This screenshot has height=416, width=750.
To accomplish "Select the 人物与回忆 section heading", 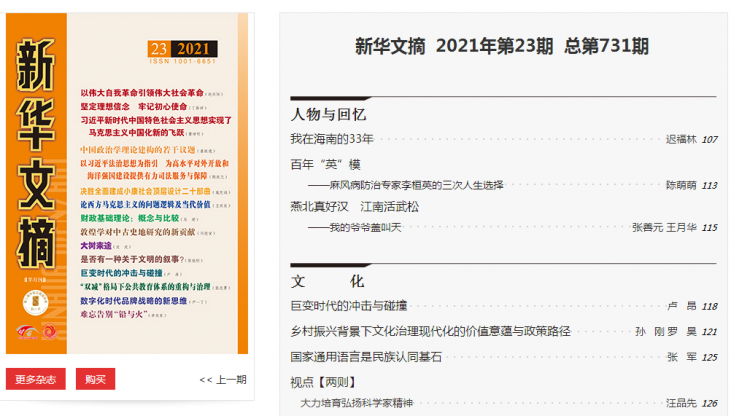I will 328,115.
